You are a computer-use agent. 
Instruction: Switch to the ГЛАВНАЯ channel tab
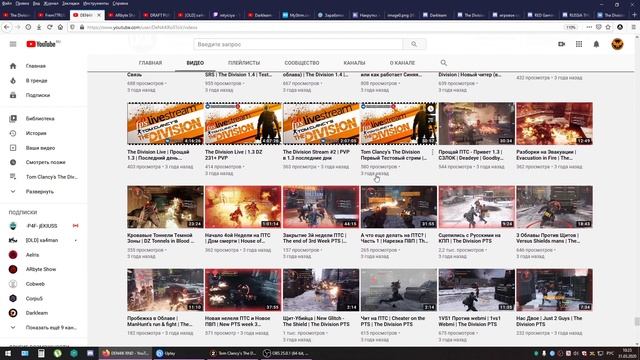point(150,63)
